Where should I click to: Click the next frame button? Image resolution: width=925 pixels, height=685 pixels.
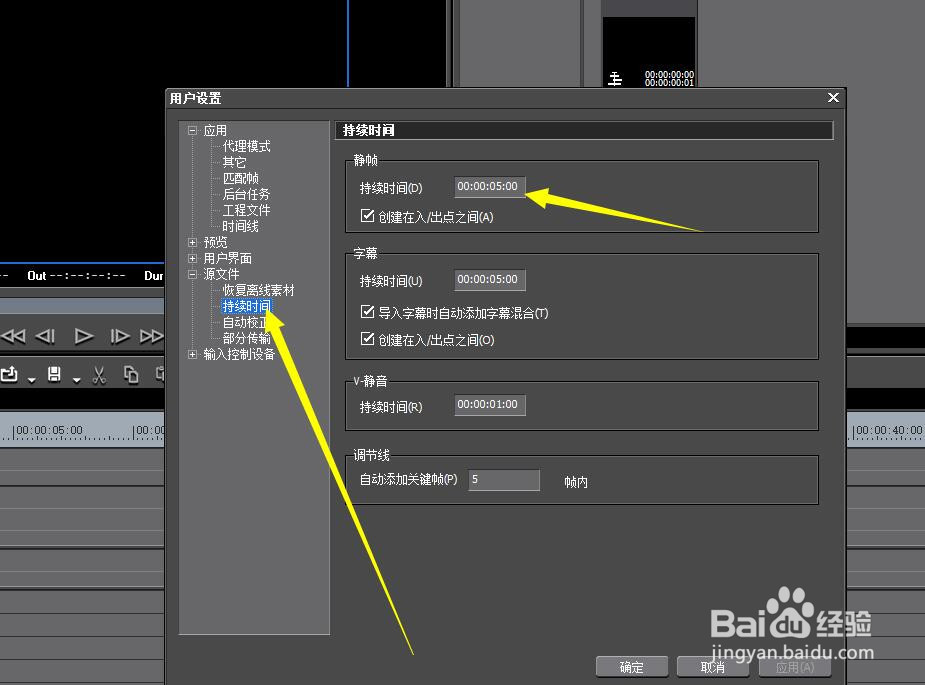click(120, 336)
